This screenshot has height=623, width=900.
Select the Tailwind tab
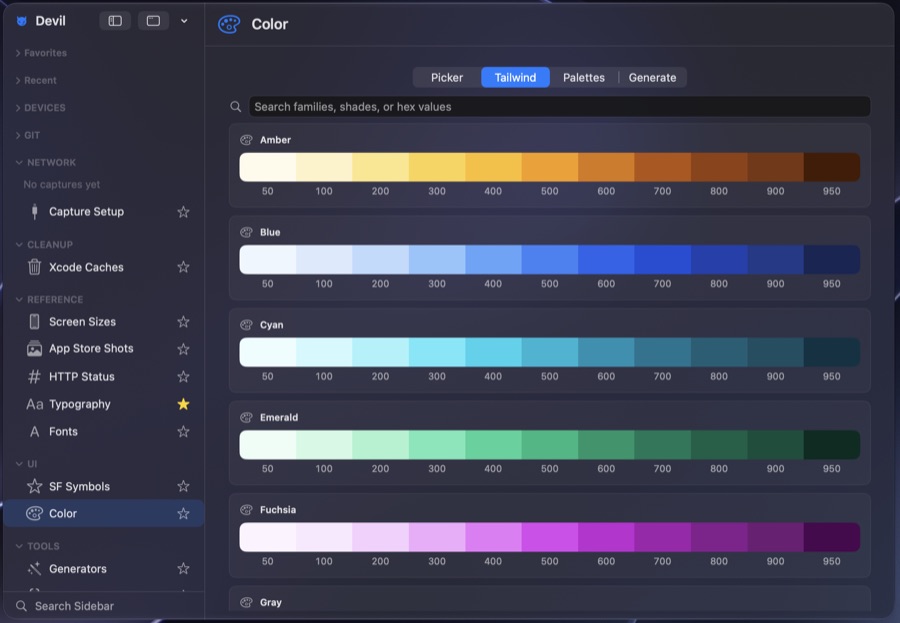coord(515,78)
